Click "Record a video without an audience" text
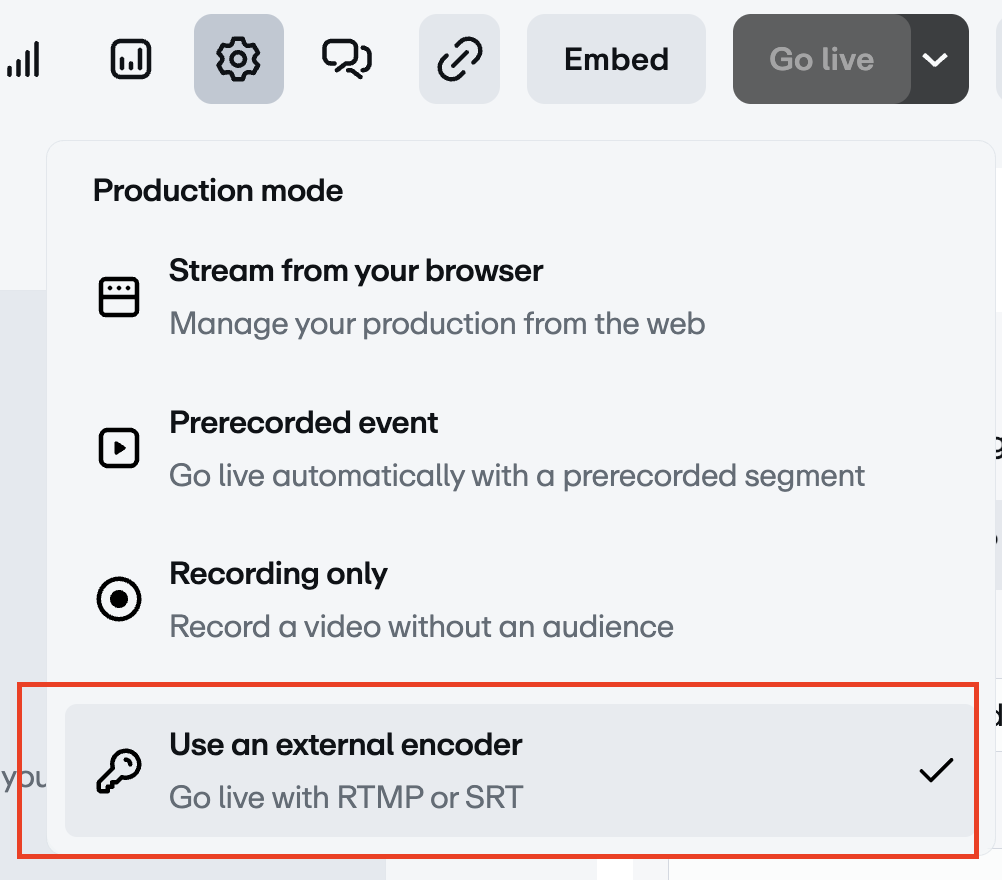The width and height of the screenshot is (1002, 880). [x=421, y=627]
